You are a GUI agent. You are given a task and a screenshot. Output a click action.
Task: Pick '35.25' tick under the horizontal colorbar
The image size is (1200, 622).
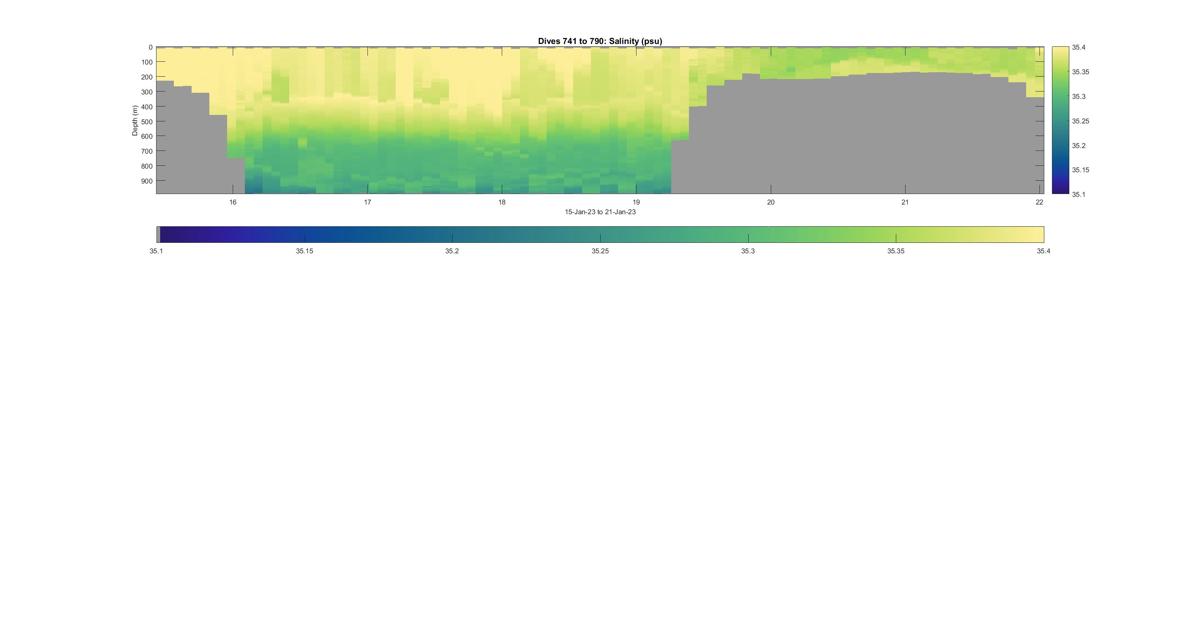[x=600, y=251]
